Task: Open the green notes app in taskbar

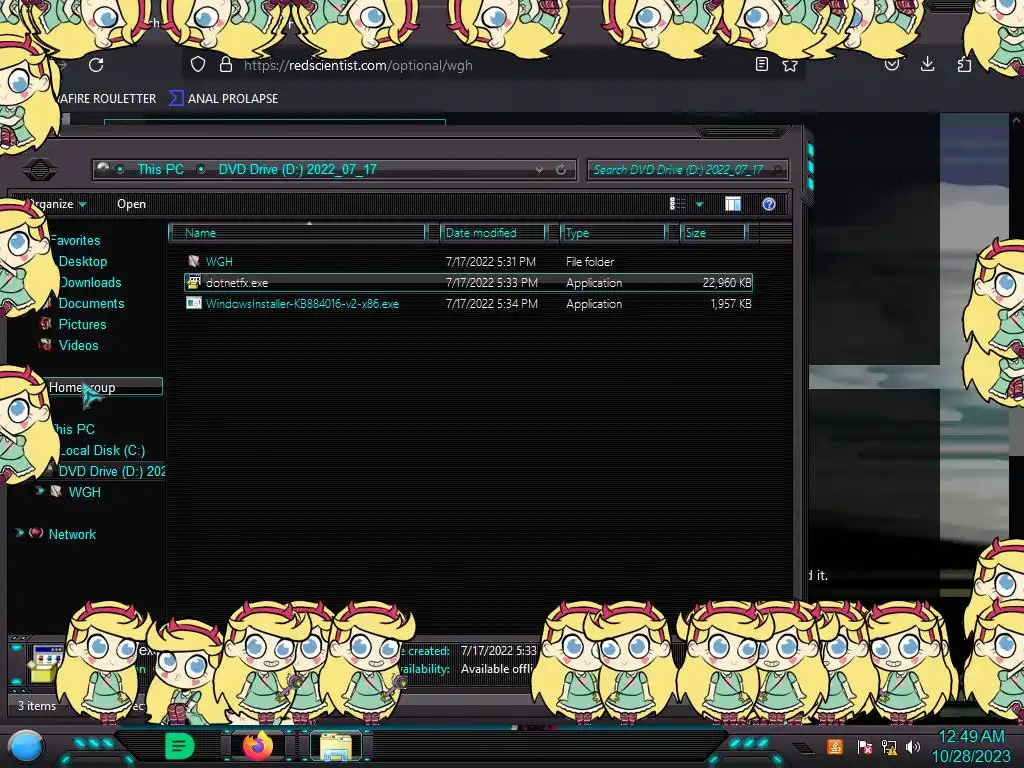Action: click(179, 746)
